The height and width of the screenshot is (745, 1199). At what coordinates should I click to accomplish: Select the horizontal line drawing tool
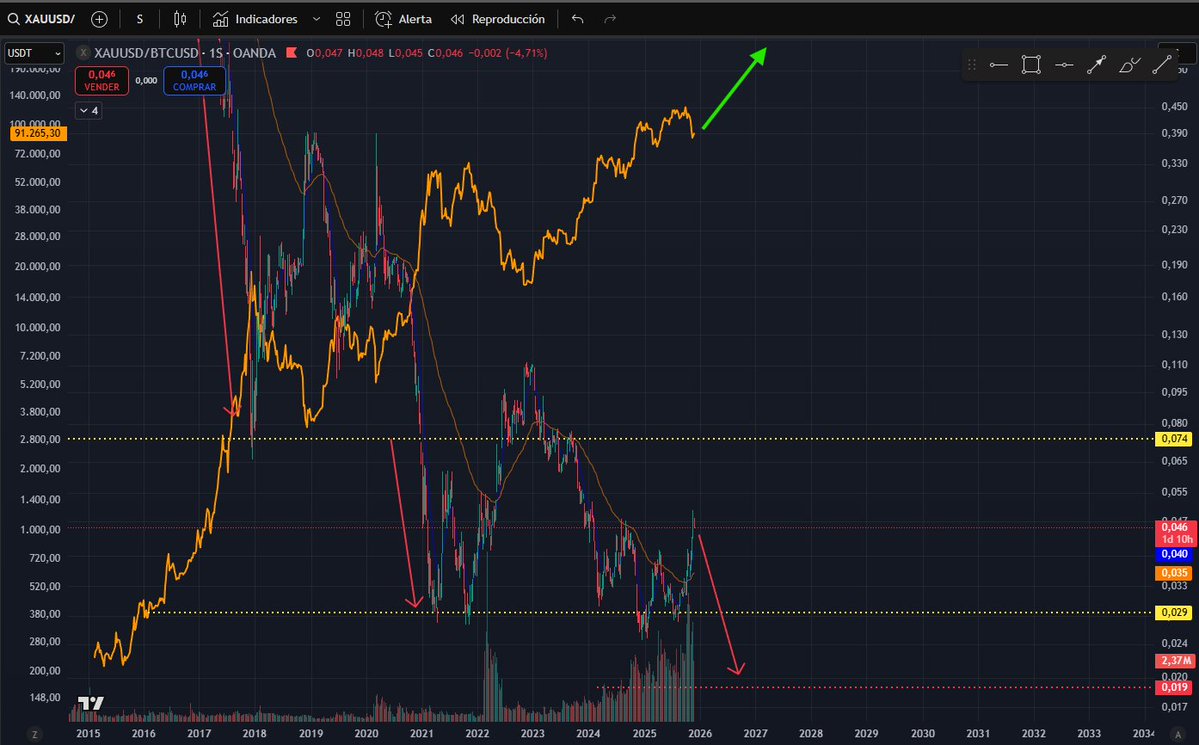[1064, 65]
